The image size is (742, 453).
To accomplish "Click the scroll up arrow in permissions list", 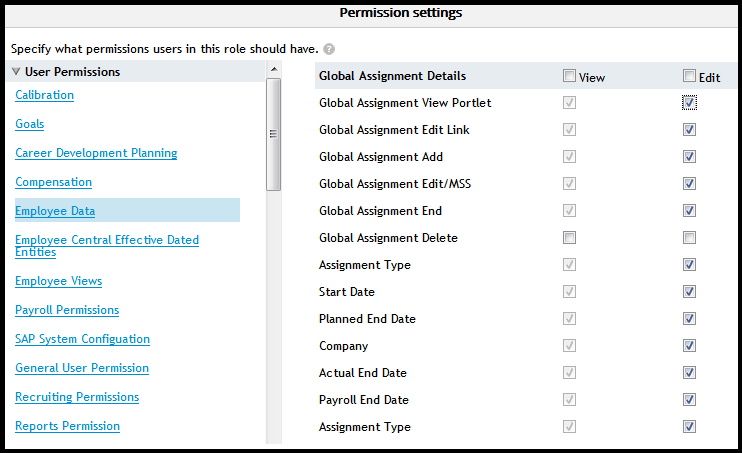I will (x=273, y=69).
